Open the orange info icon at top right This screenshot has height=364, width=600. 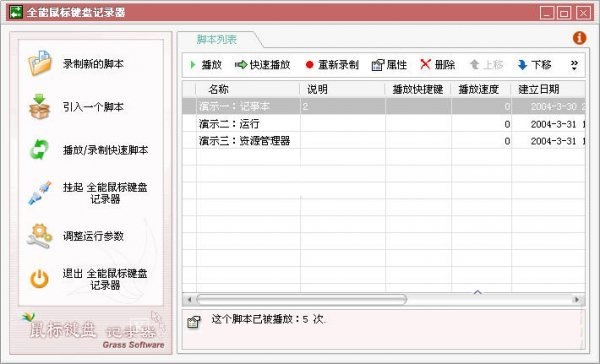[579, 38]
